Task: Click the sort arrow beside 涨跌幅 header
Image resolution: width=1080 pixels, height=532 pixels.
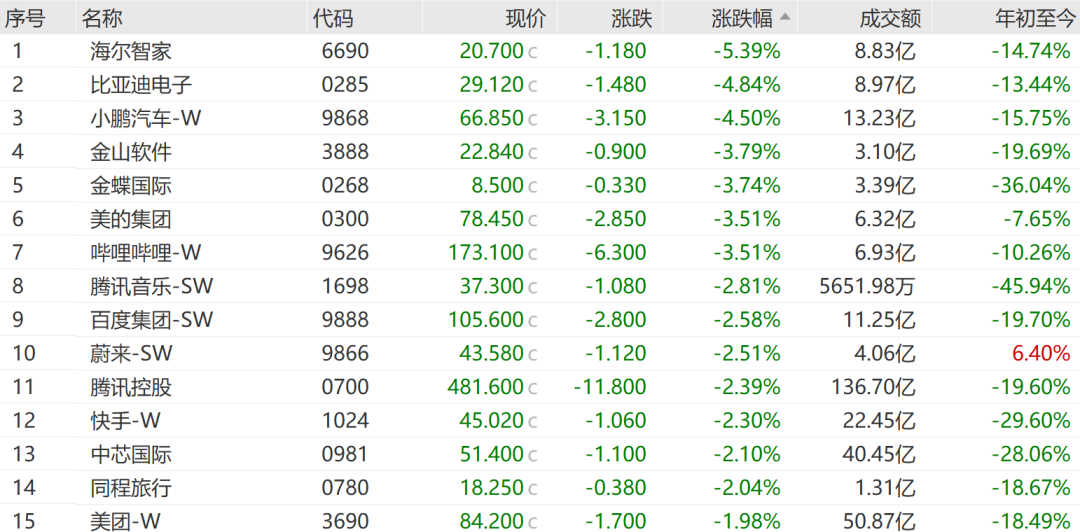Action: coord(785,17)
